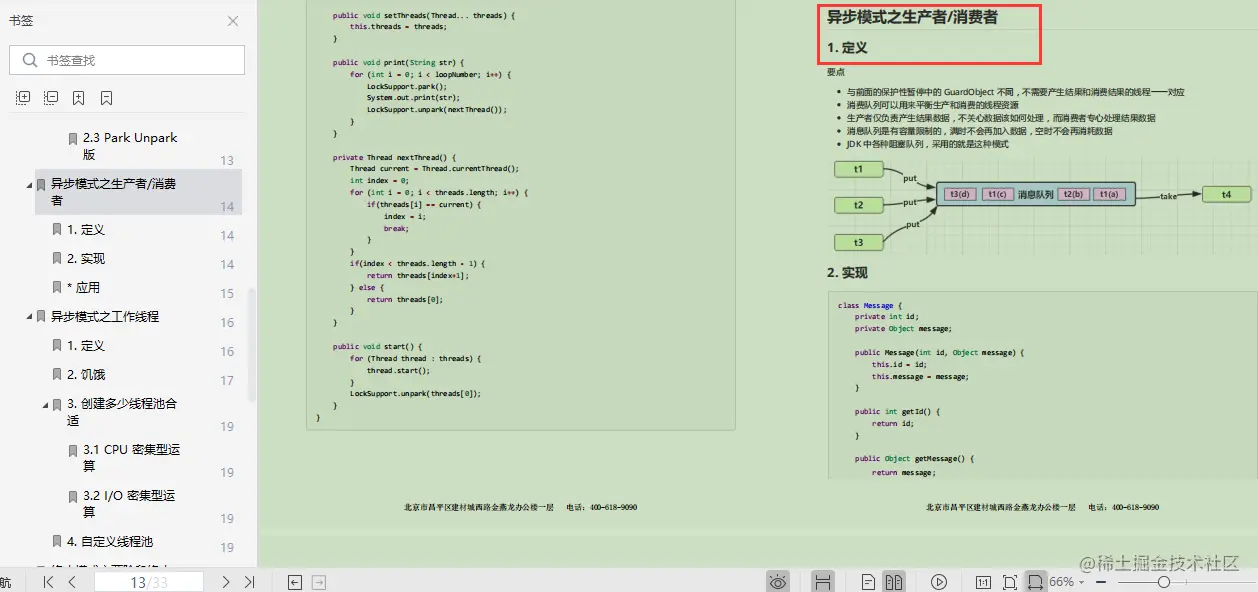Click the bookmarks panel vertical scrollbar

(252, 345)
